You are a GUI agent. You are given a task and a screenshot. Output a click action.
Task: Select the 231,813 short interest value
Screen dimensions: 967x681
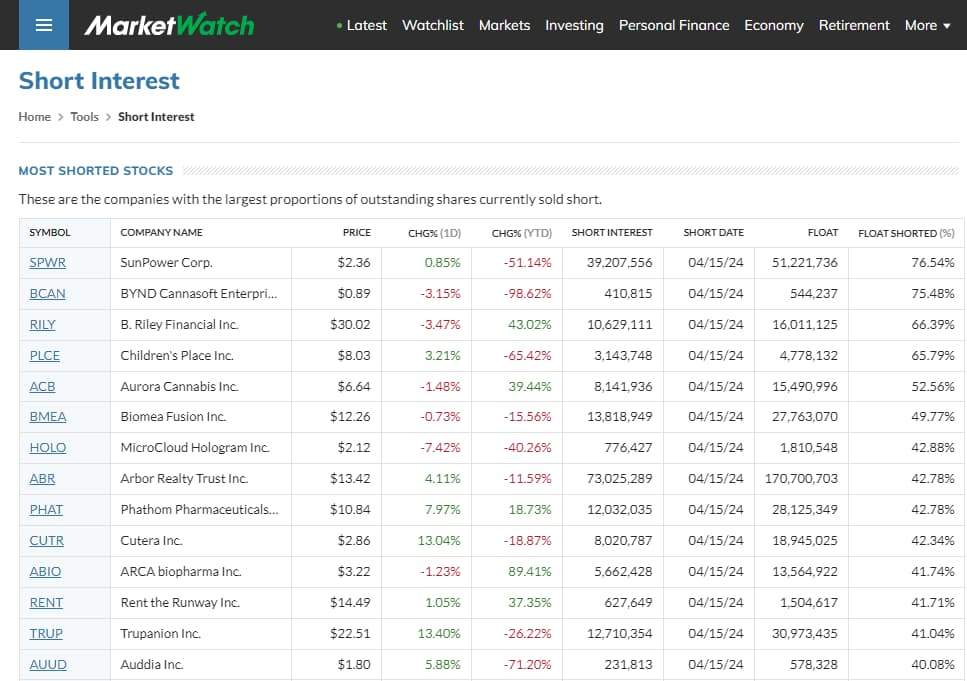click(x=628, y=664)
